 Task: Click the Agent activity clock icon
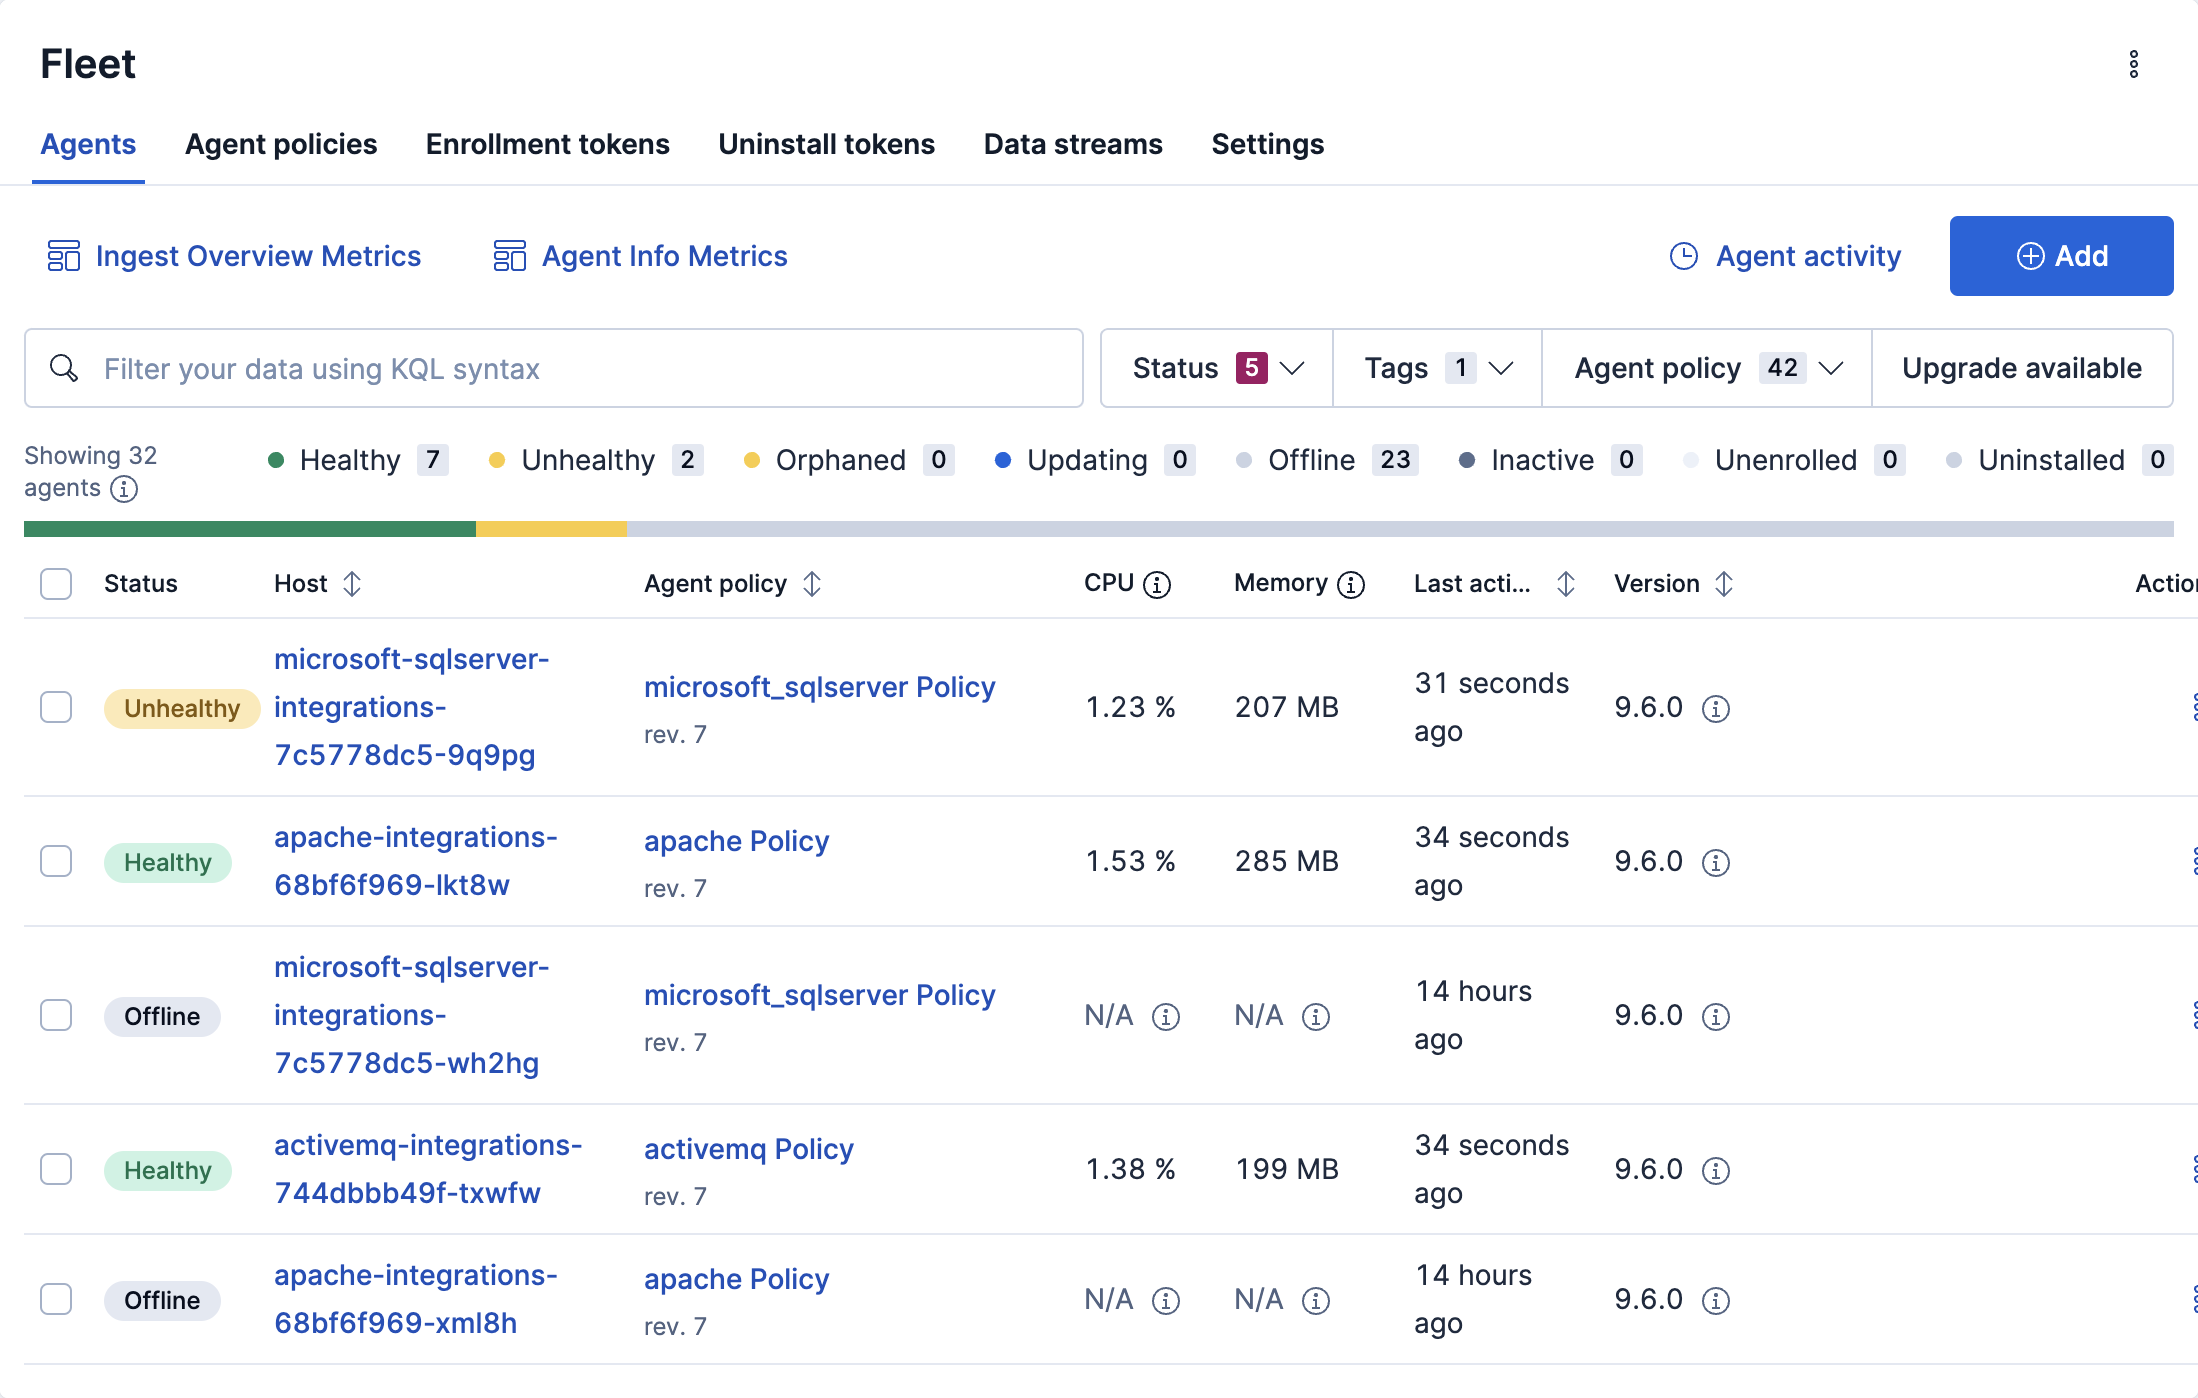[1684, 256]
